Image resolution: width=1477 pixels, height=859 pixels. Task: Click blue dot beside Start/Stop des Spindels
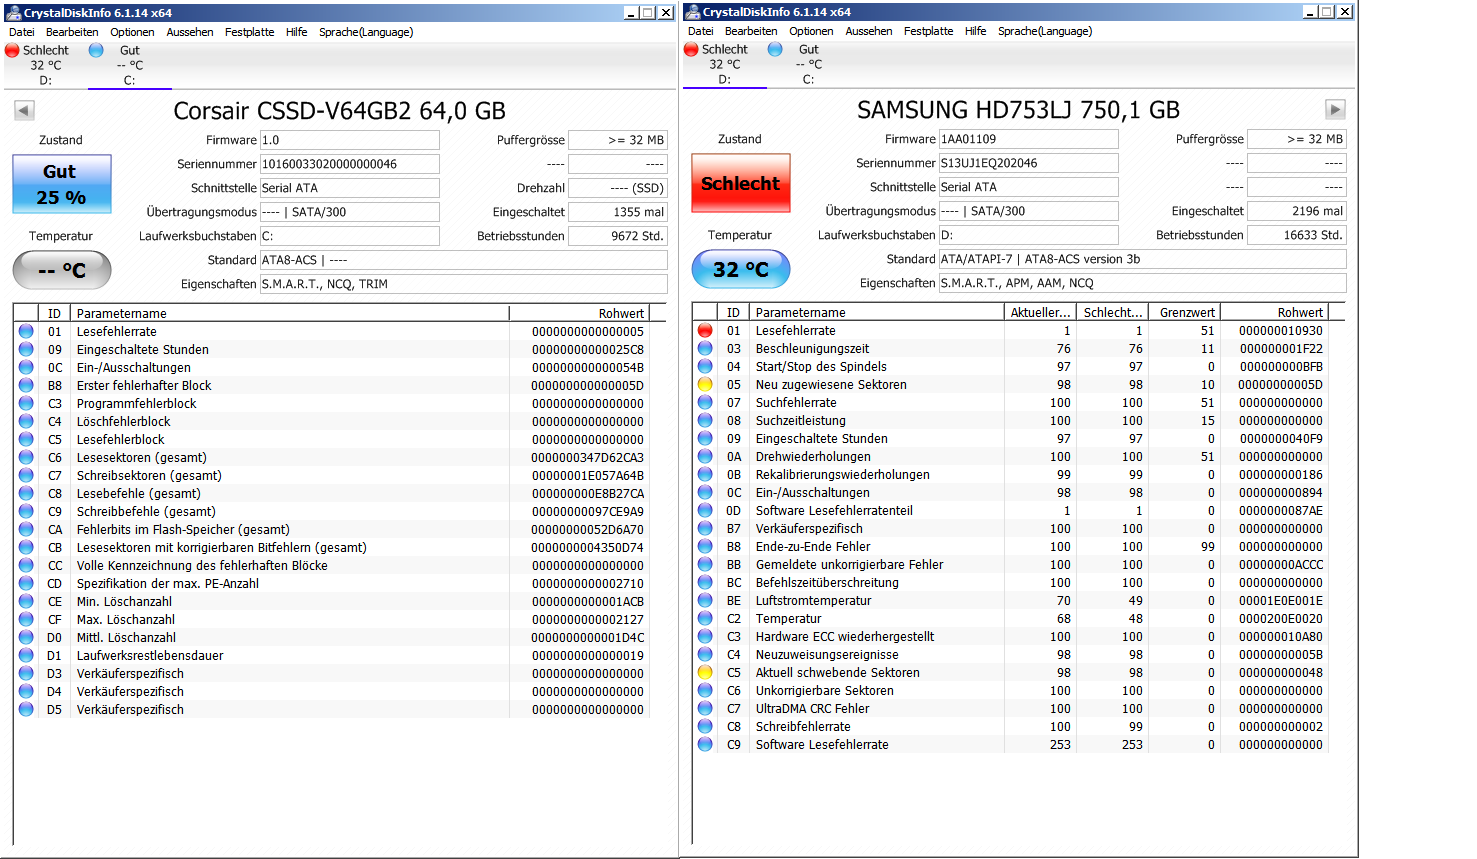(705, 367)
